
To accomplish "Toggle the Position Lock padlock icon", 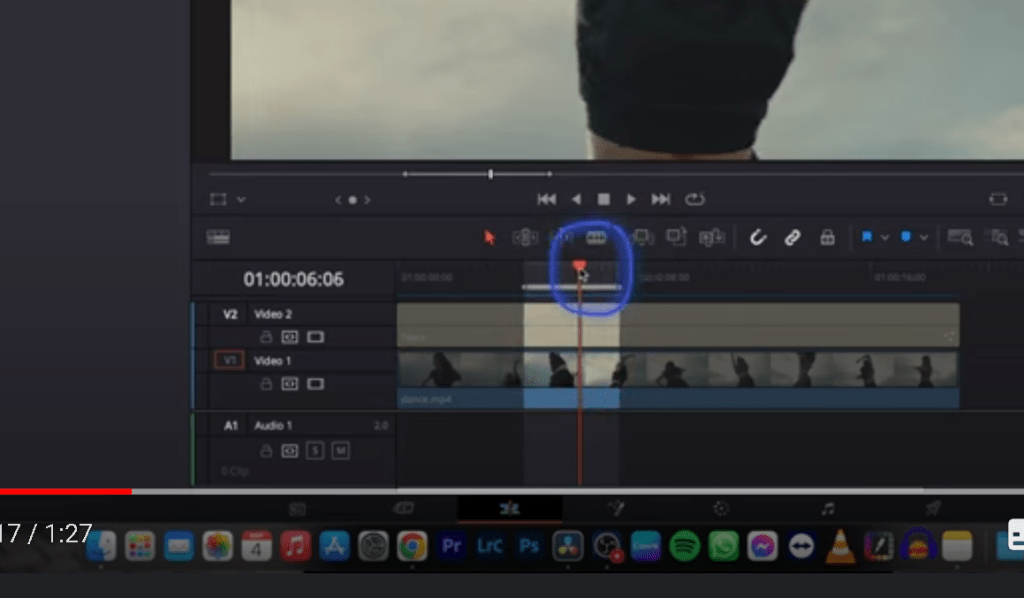I will tap(827, 237).
